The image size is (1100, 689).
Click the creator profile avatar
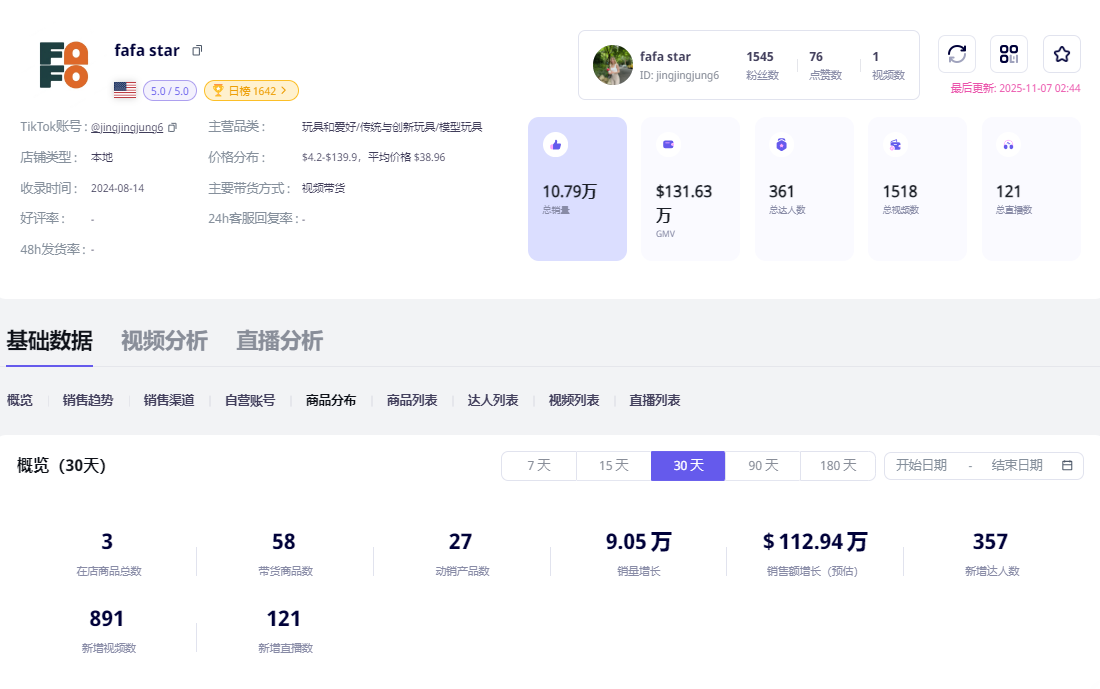coord(613,65)
